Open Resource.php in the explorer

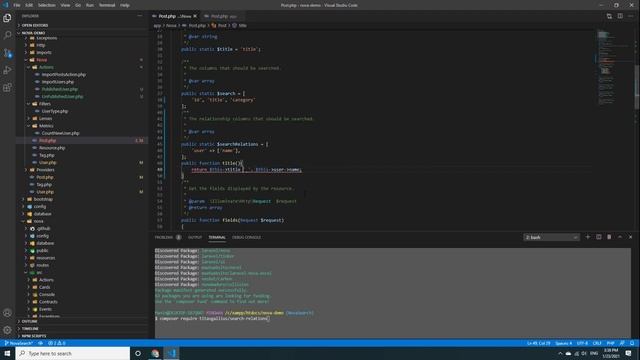click(x=52, y=148)
